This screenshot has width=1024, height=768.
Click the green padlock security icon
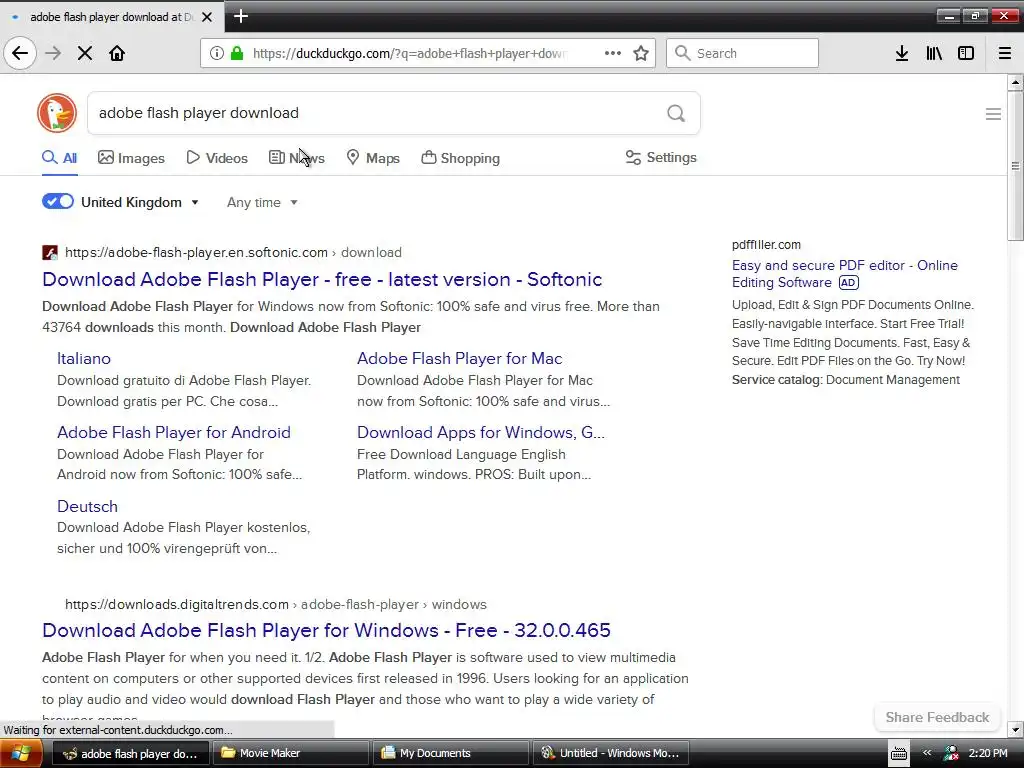coord(237,53)
